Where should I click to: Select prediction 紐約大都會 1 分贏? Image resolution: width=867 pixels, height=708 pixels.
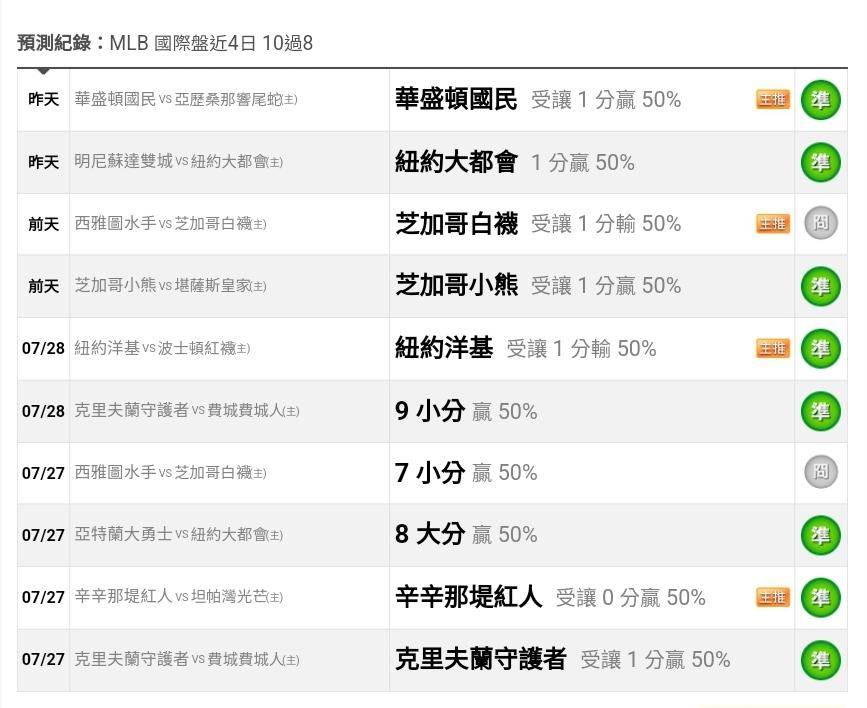(x=515, y=162)
